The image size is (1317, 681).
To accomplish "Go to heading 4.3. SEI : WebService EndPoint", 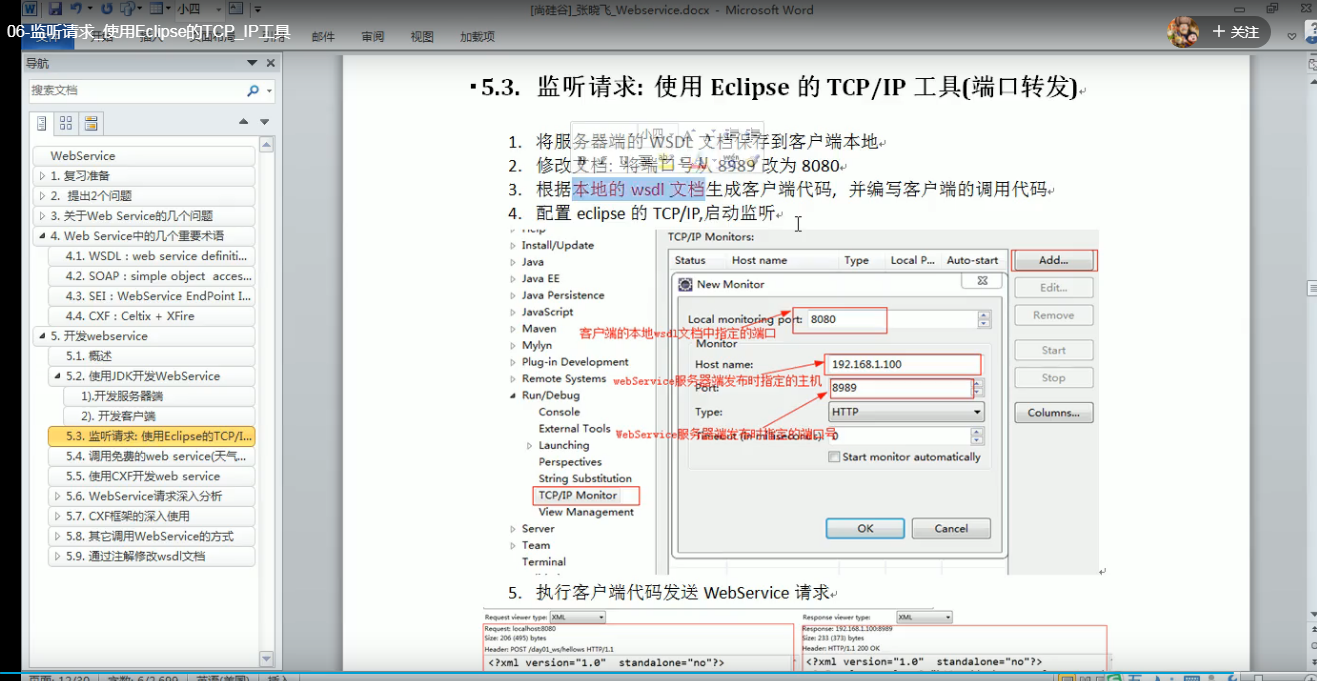I will click(151, 296).
